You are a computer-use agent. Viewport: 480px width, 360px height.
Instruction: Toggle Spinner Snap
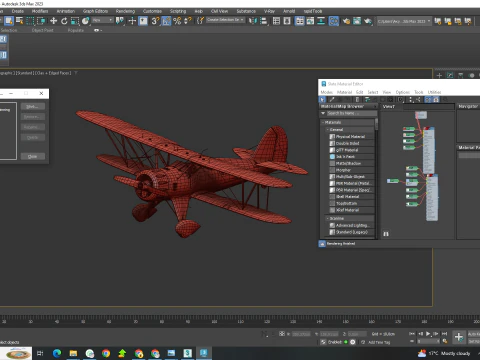click(x=188, y=21)
